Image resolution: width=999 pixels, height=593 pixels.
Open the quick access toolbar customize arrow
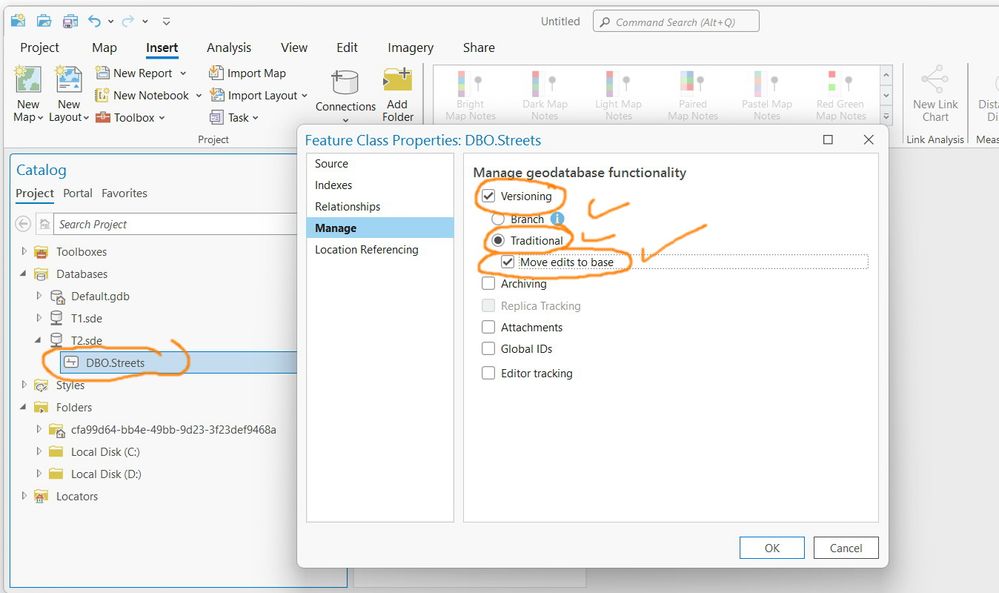tap(166, 21)
